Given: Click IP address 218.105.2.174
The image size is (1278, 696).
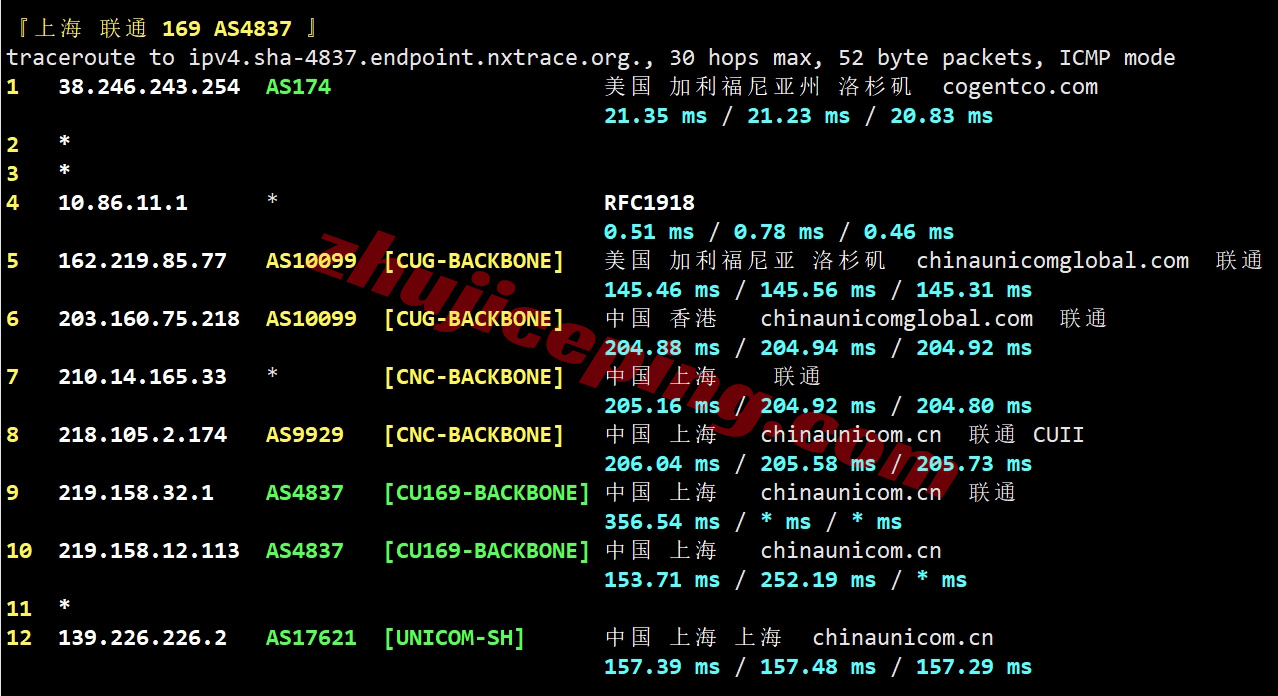Looking at the screenshot, I should coord(142,435).
